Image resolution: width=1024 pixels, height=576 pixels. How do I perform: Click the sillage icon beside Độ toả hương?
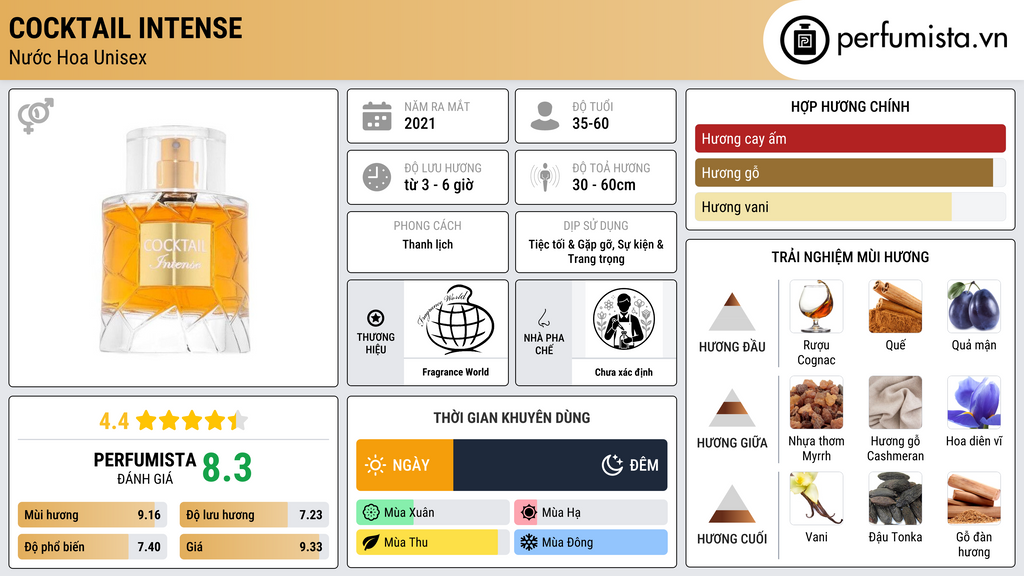pyautogui.click(x=545, y=178)
